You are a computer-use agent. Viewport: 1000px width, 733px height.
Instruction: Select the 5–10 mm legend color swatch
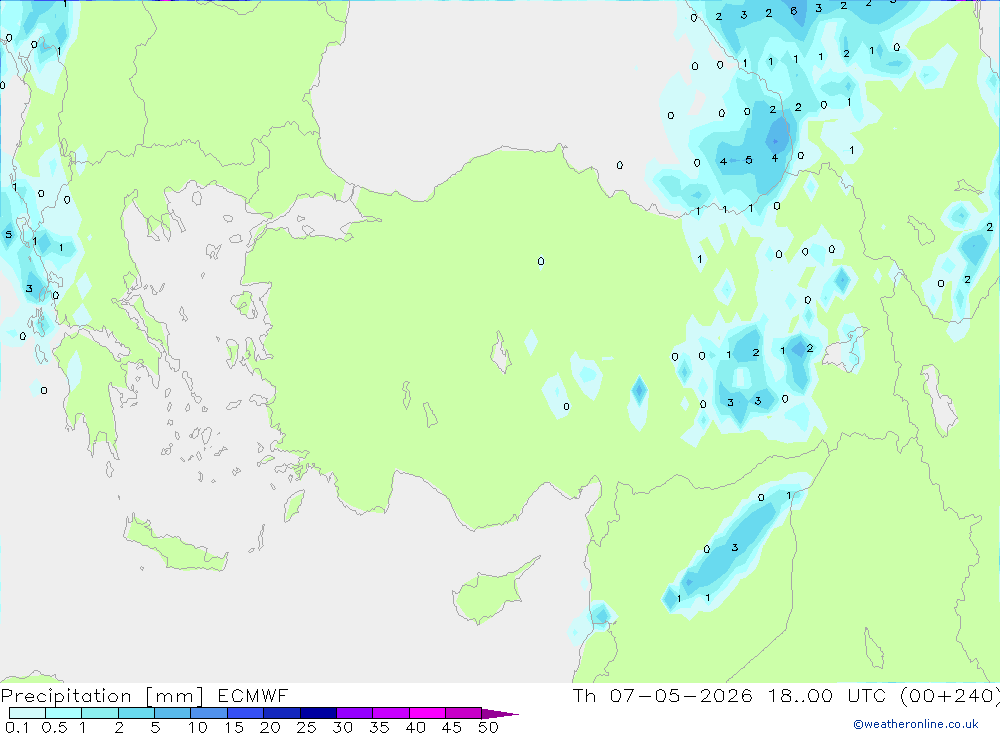pos(172,713)
